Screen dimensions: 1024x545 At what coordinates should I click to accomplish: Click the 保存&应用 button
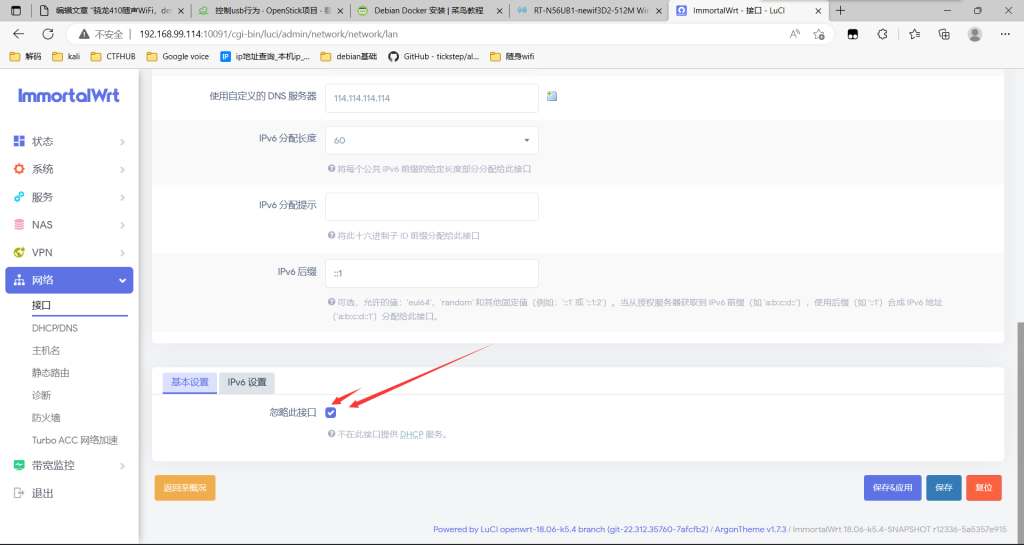point(892,487)
